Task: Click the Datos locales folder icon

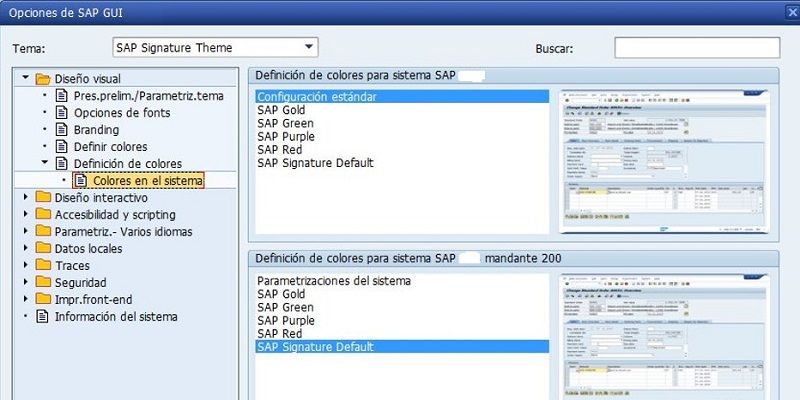Action: (43, 248)
